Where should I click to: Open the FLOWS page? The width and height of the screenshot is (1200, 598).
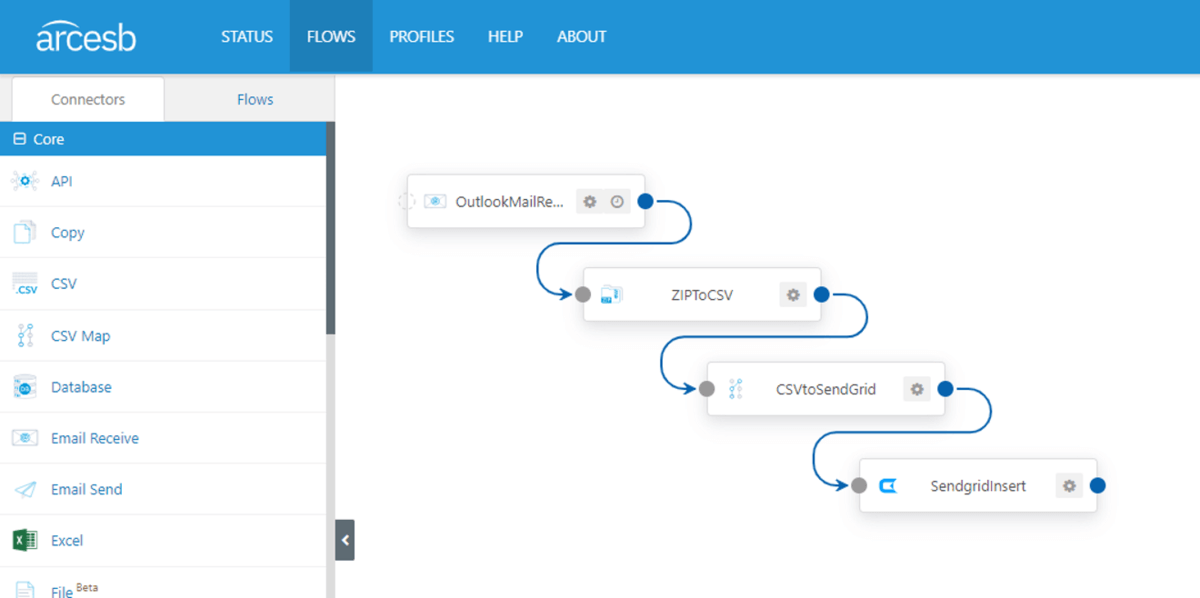pos(331,37)
